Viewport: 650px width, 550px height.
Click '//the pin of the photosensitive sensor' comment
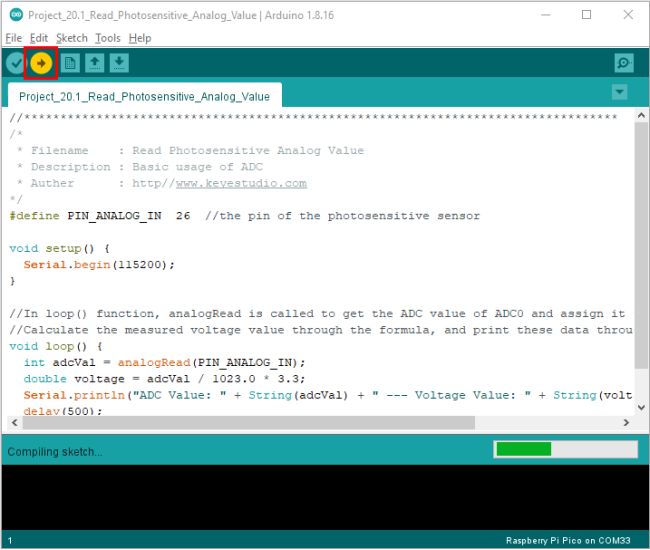tap(342, 216)
